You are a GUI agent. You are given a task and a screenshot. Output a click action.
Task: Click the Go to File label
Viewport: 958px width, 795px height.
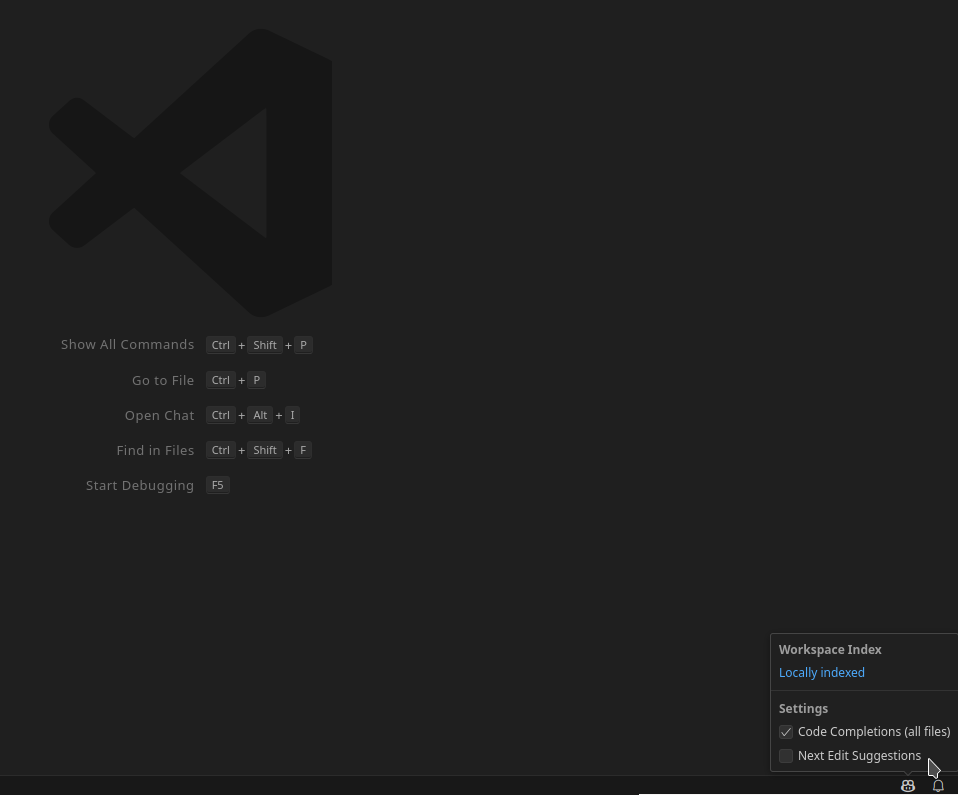click(x=162, y=380)
